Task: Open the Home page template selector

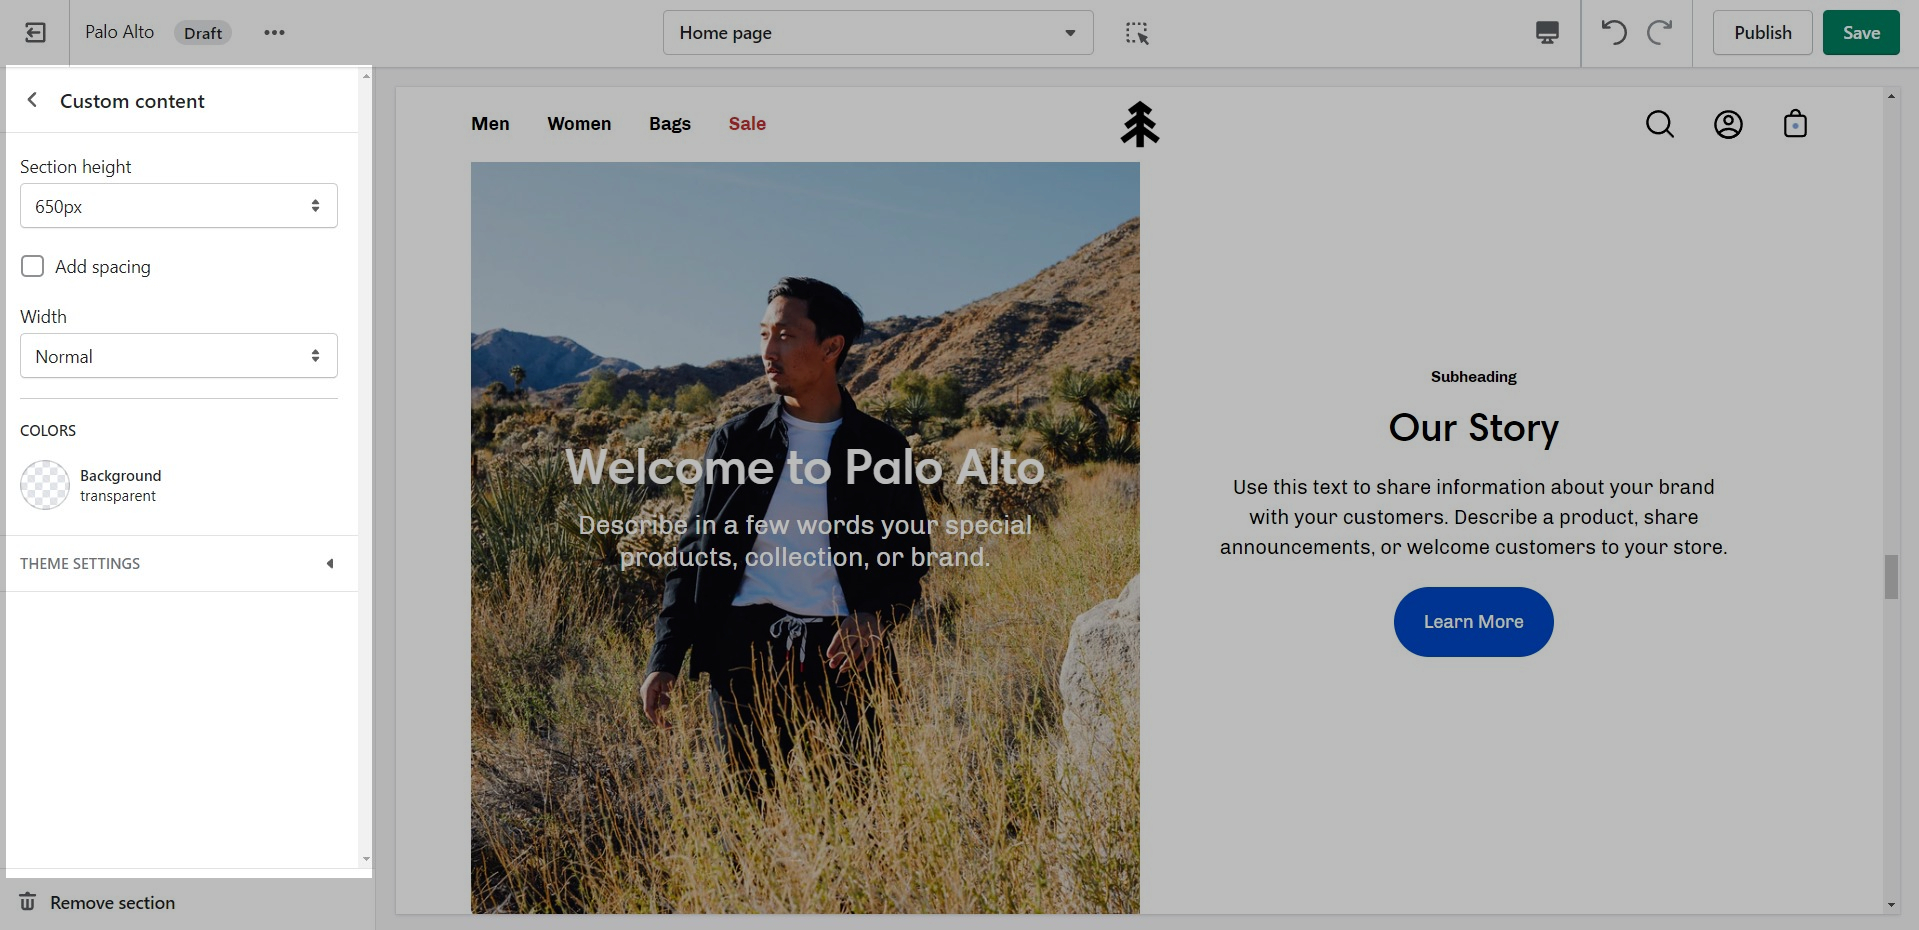Action: 877,33
